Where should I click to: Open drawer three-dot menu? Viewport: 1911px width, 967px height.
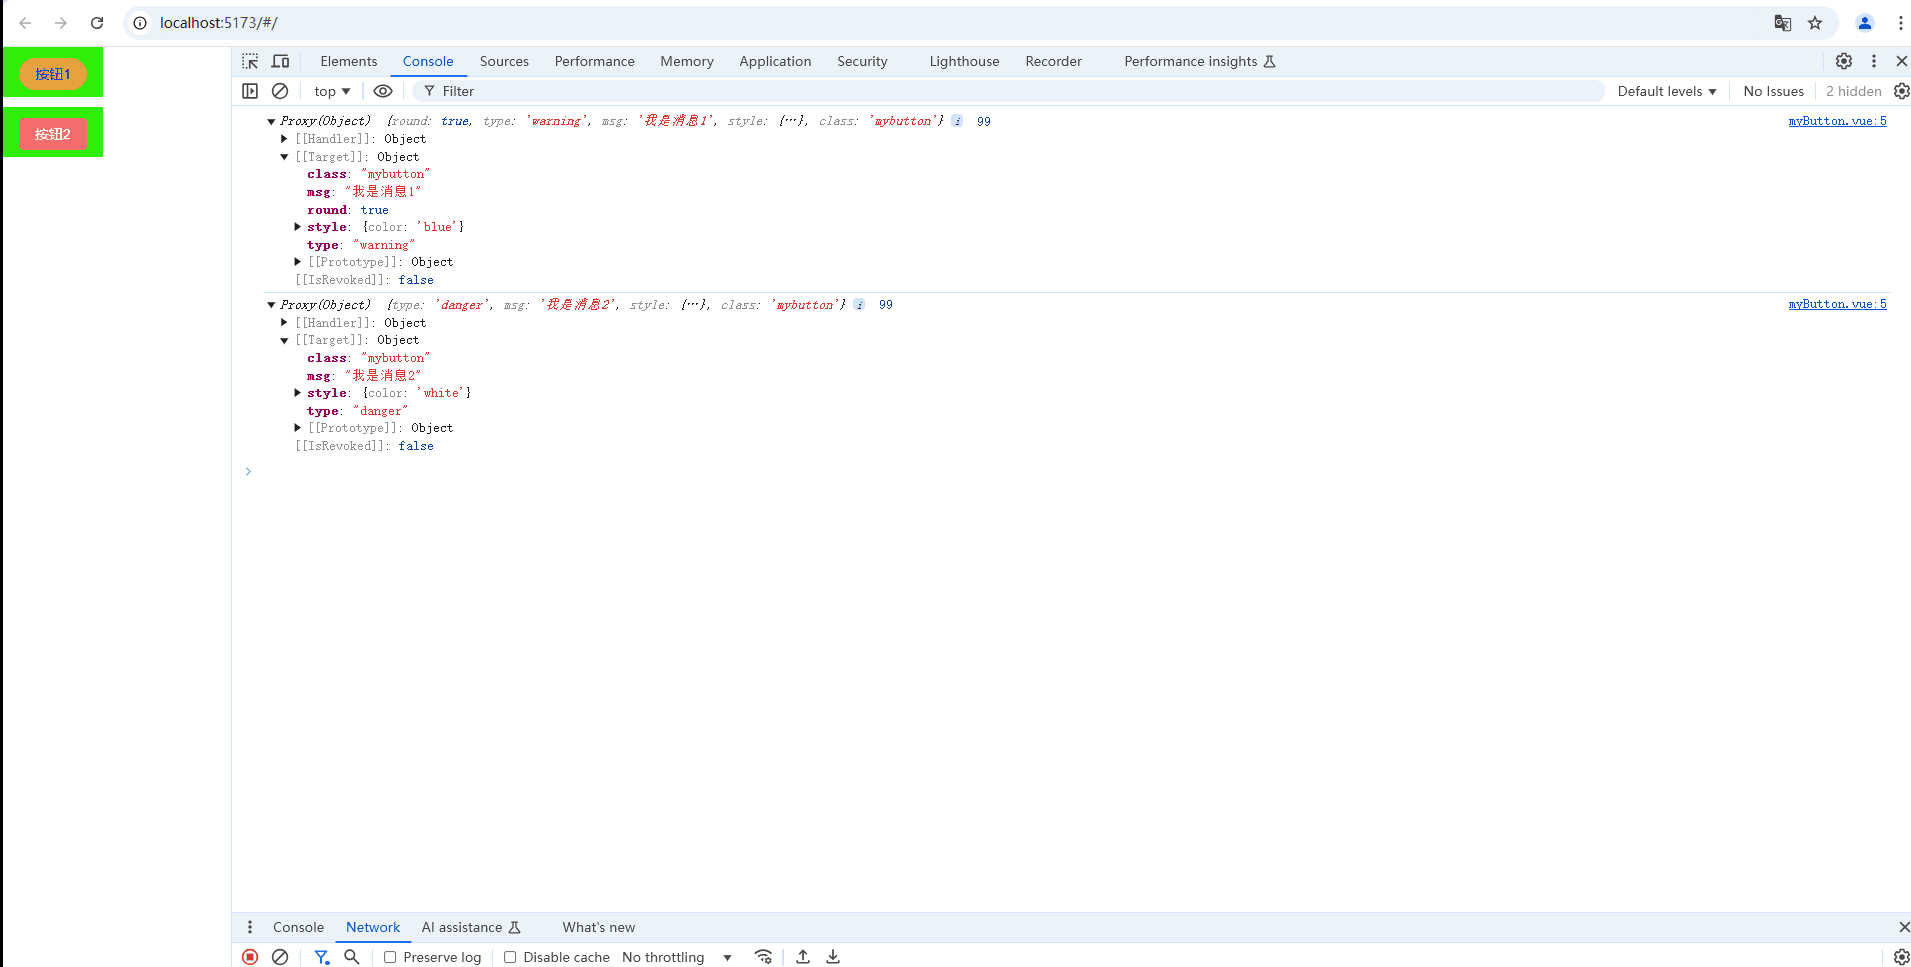(x=250, y=927)
